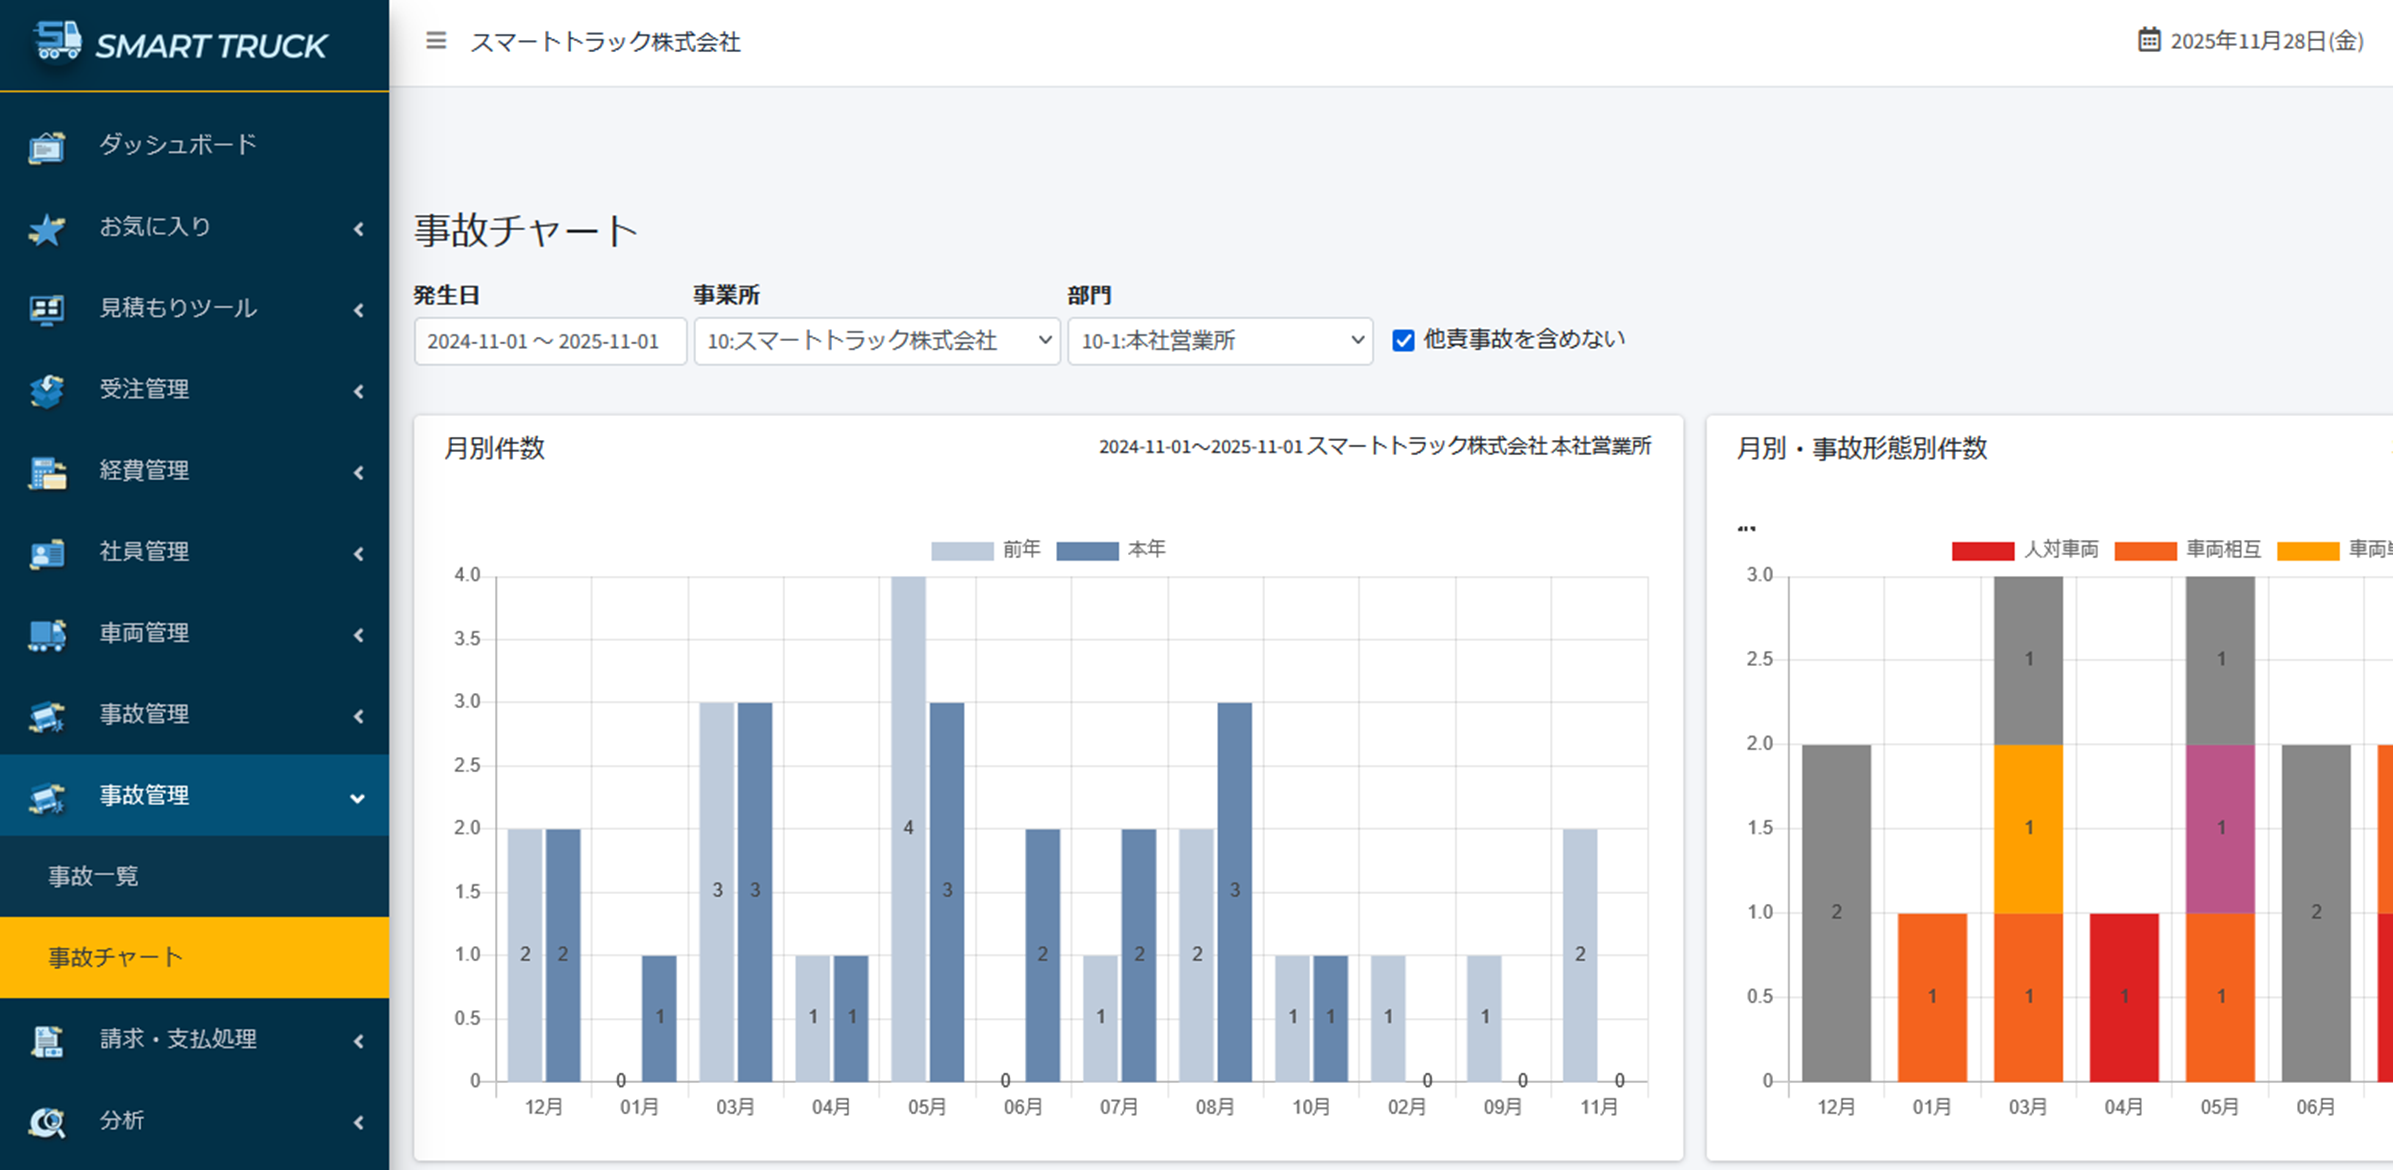
Task: Click the 人対車両 red legend swatch
Action: (x=1982, y=551)
